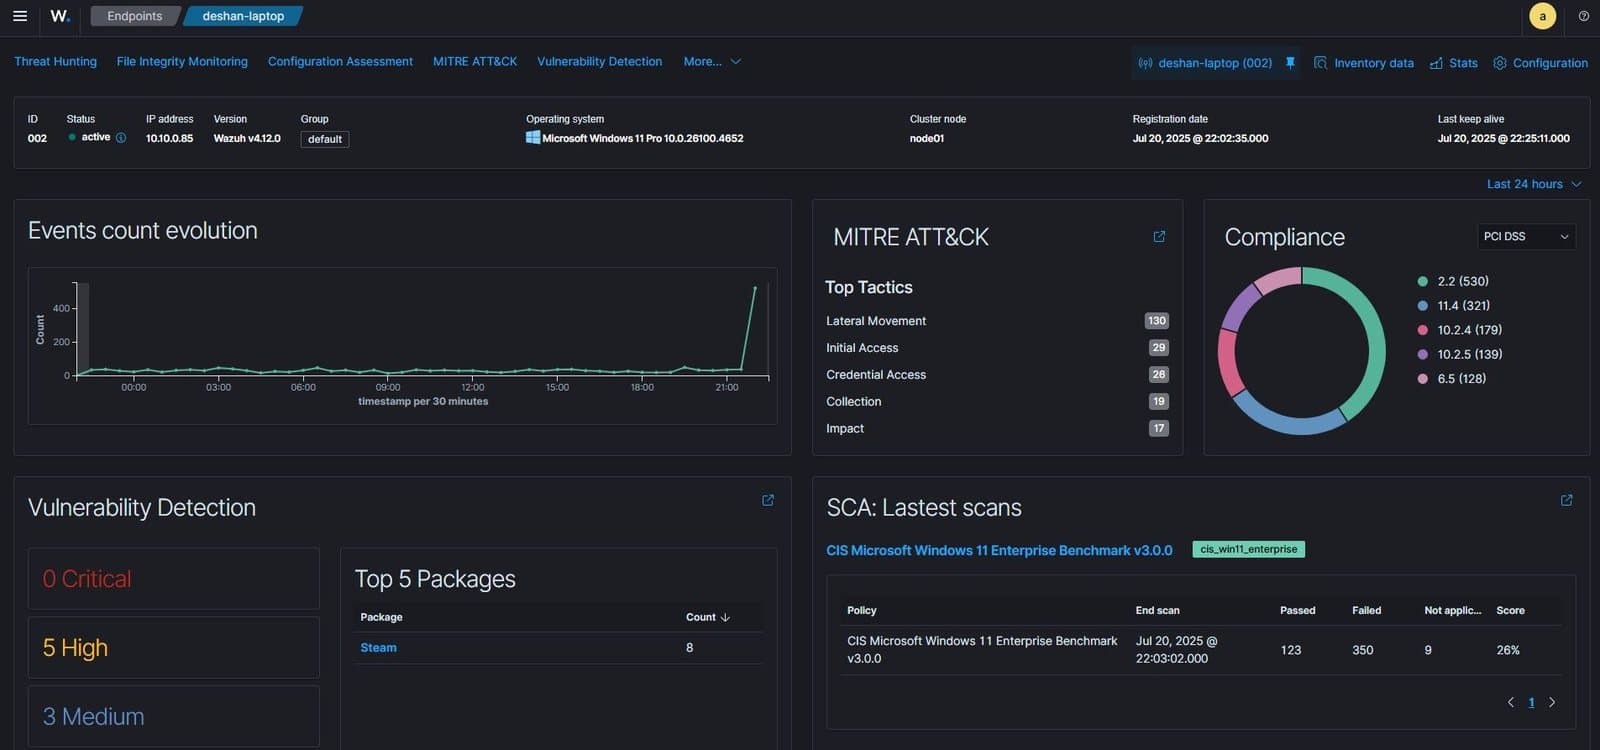Screen dimensions: 1600x750
Task: Open SCA Lastest scans external link icon
Action: tap(1567, 500)
